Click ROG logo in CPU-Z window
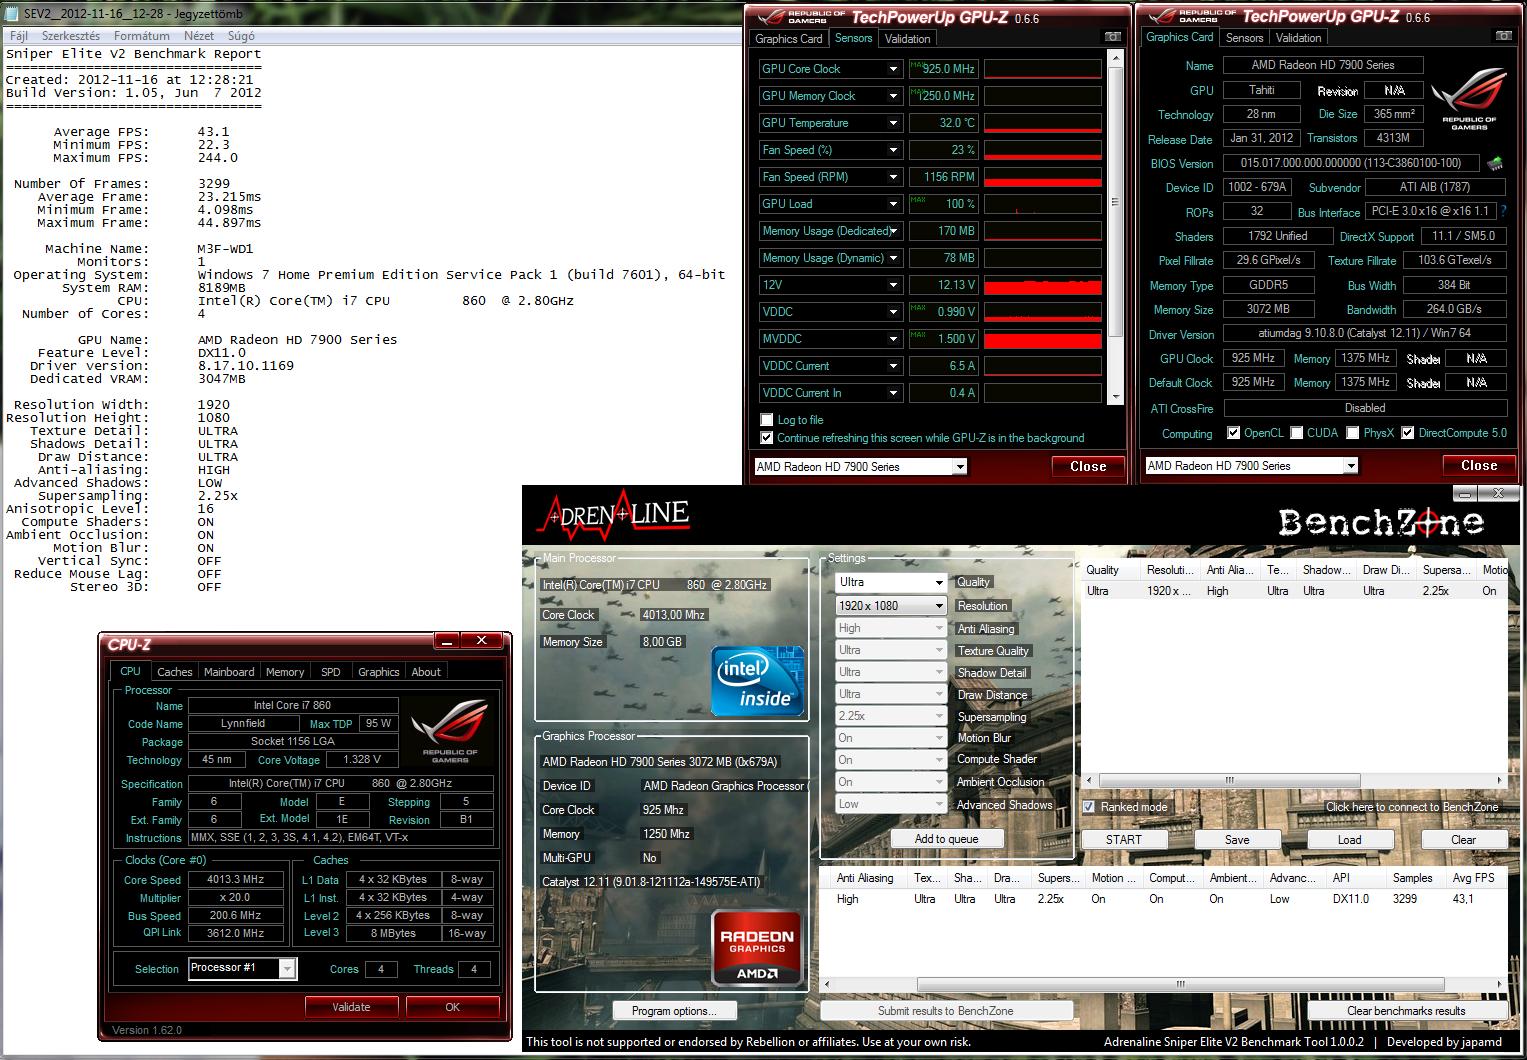The width and height of the screenshot is (1527, 1060). [x=449, y=731]
